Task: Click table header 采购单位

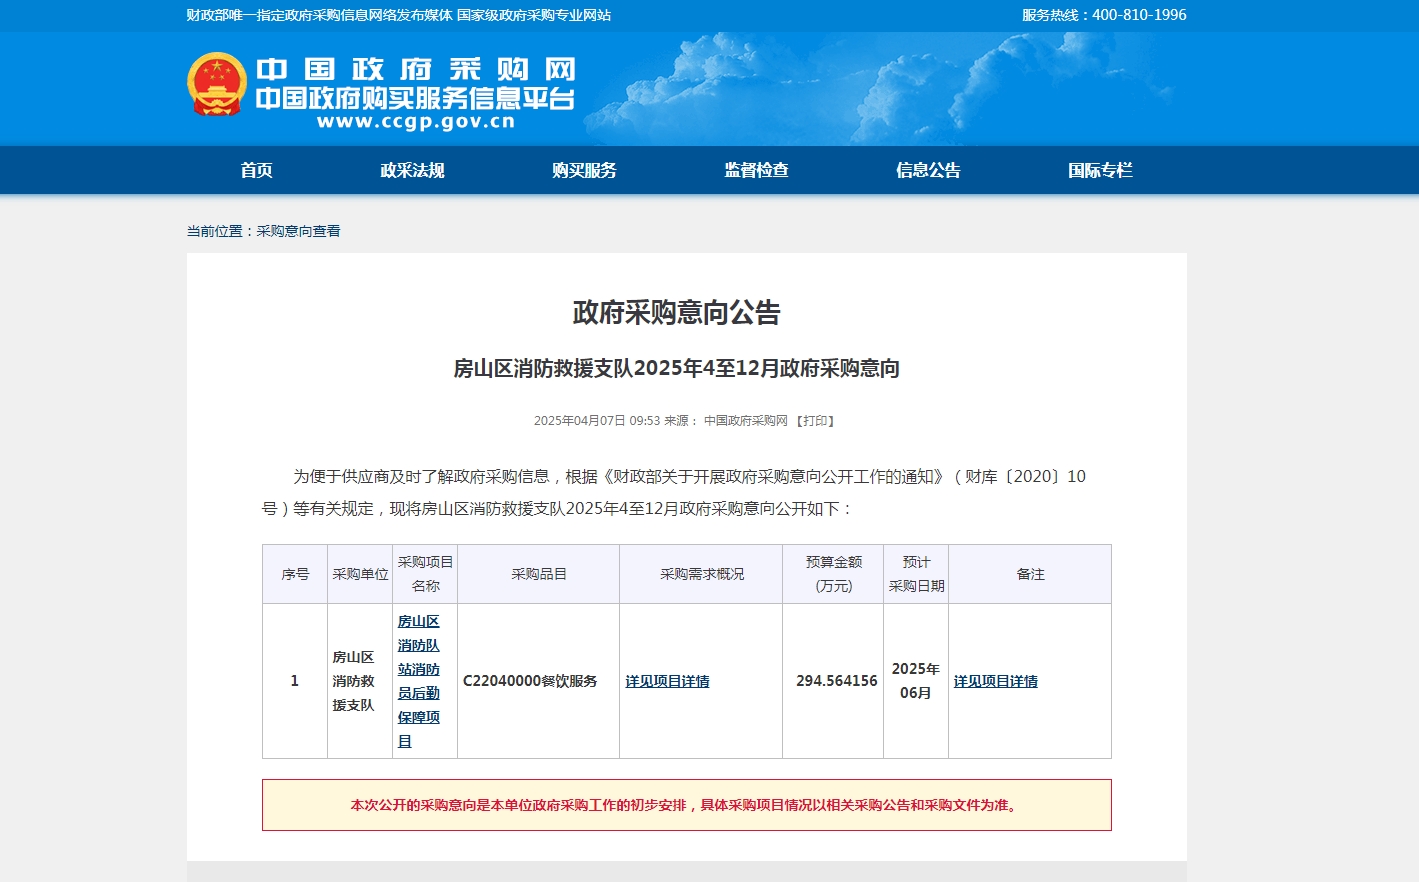Action: [360, 574]
